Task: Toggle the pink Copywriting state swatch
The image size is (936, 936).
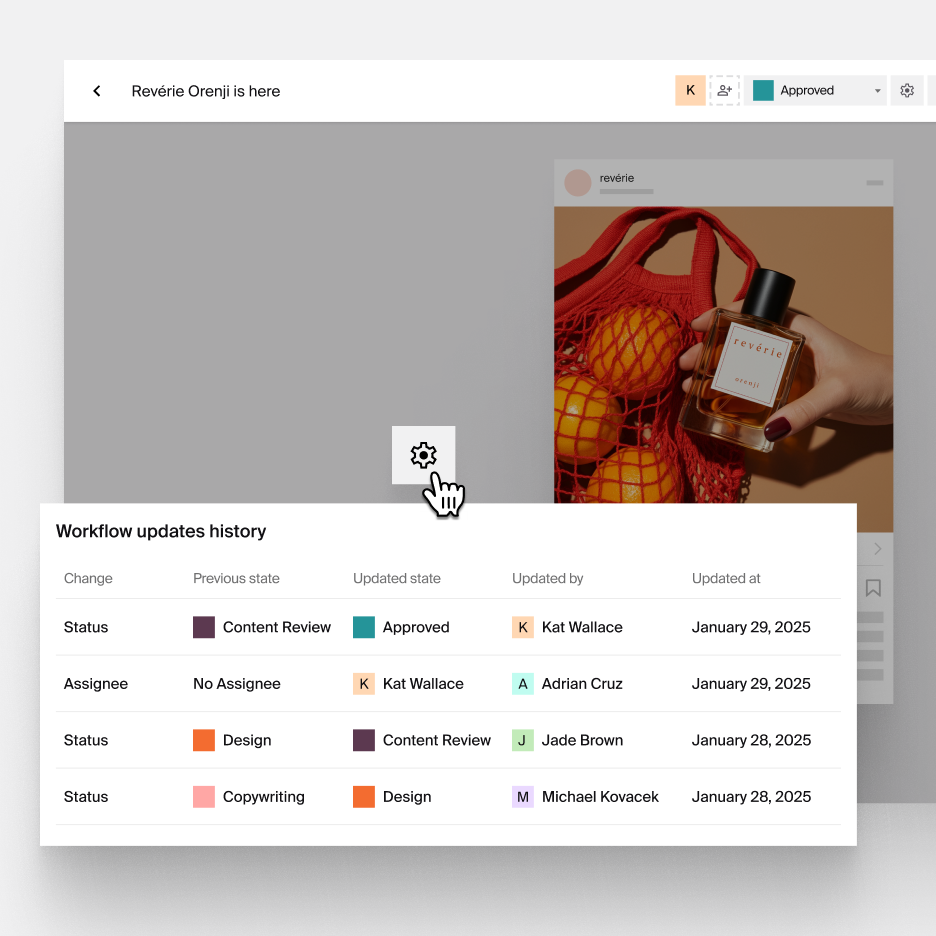Action: [x=203, y=796]
